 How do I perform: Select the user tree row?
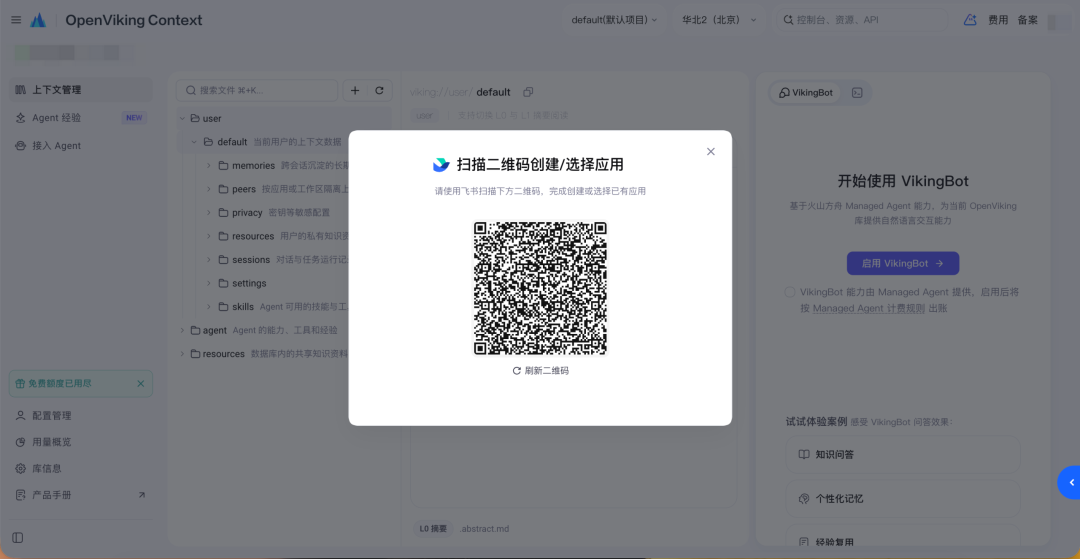pyautogui.click(x=284, y=118)
